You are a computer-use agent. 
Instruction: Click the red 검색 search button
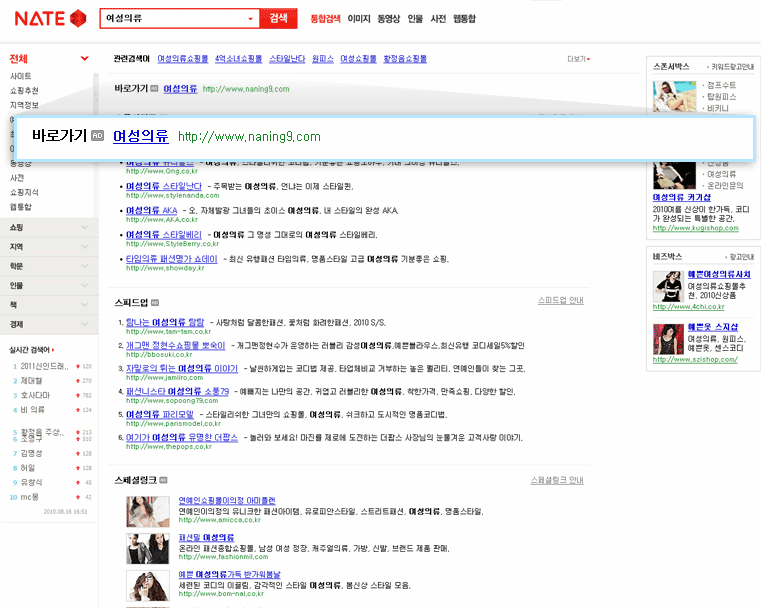click(x=278, y=18)
